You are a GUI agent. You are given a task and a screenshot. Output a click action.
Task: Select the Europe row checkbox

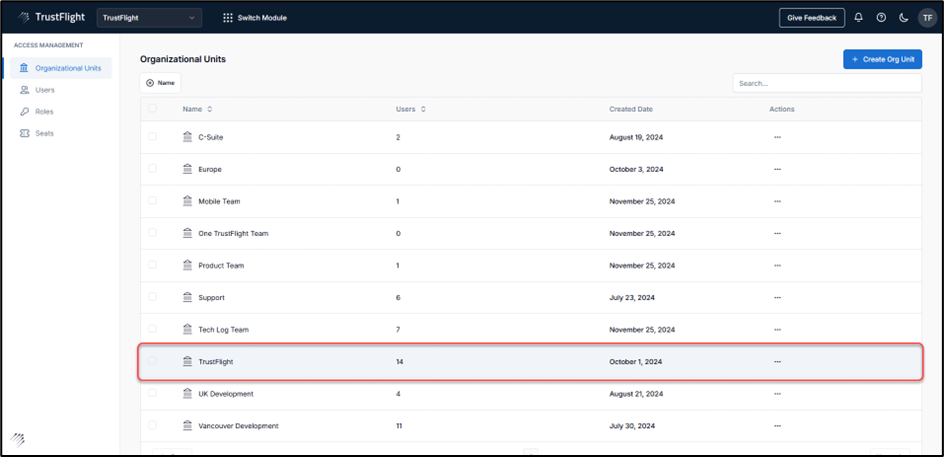(152, 169)
